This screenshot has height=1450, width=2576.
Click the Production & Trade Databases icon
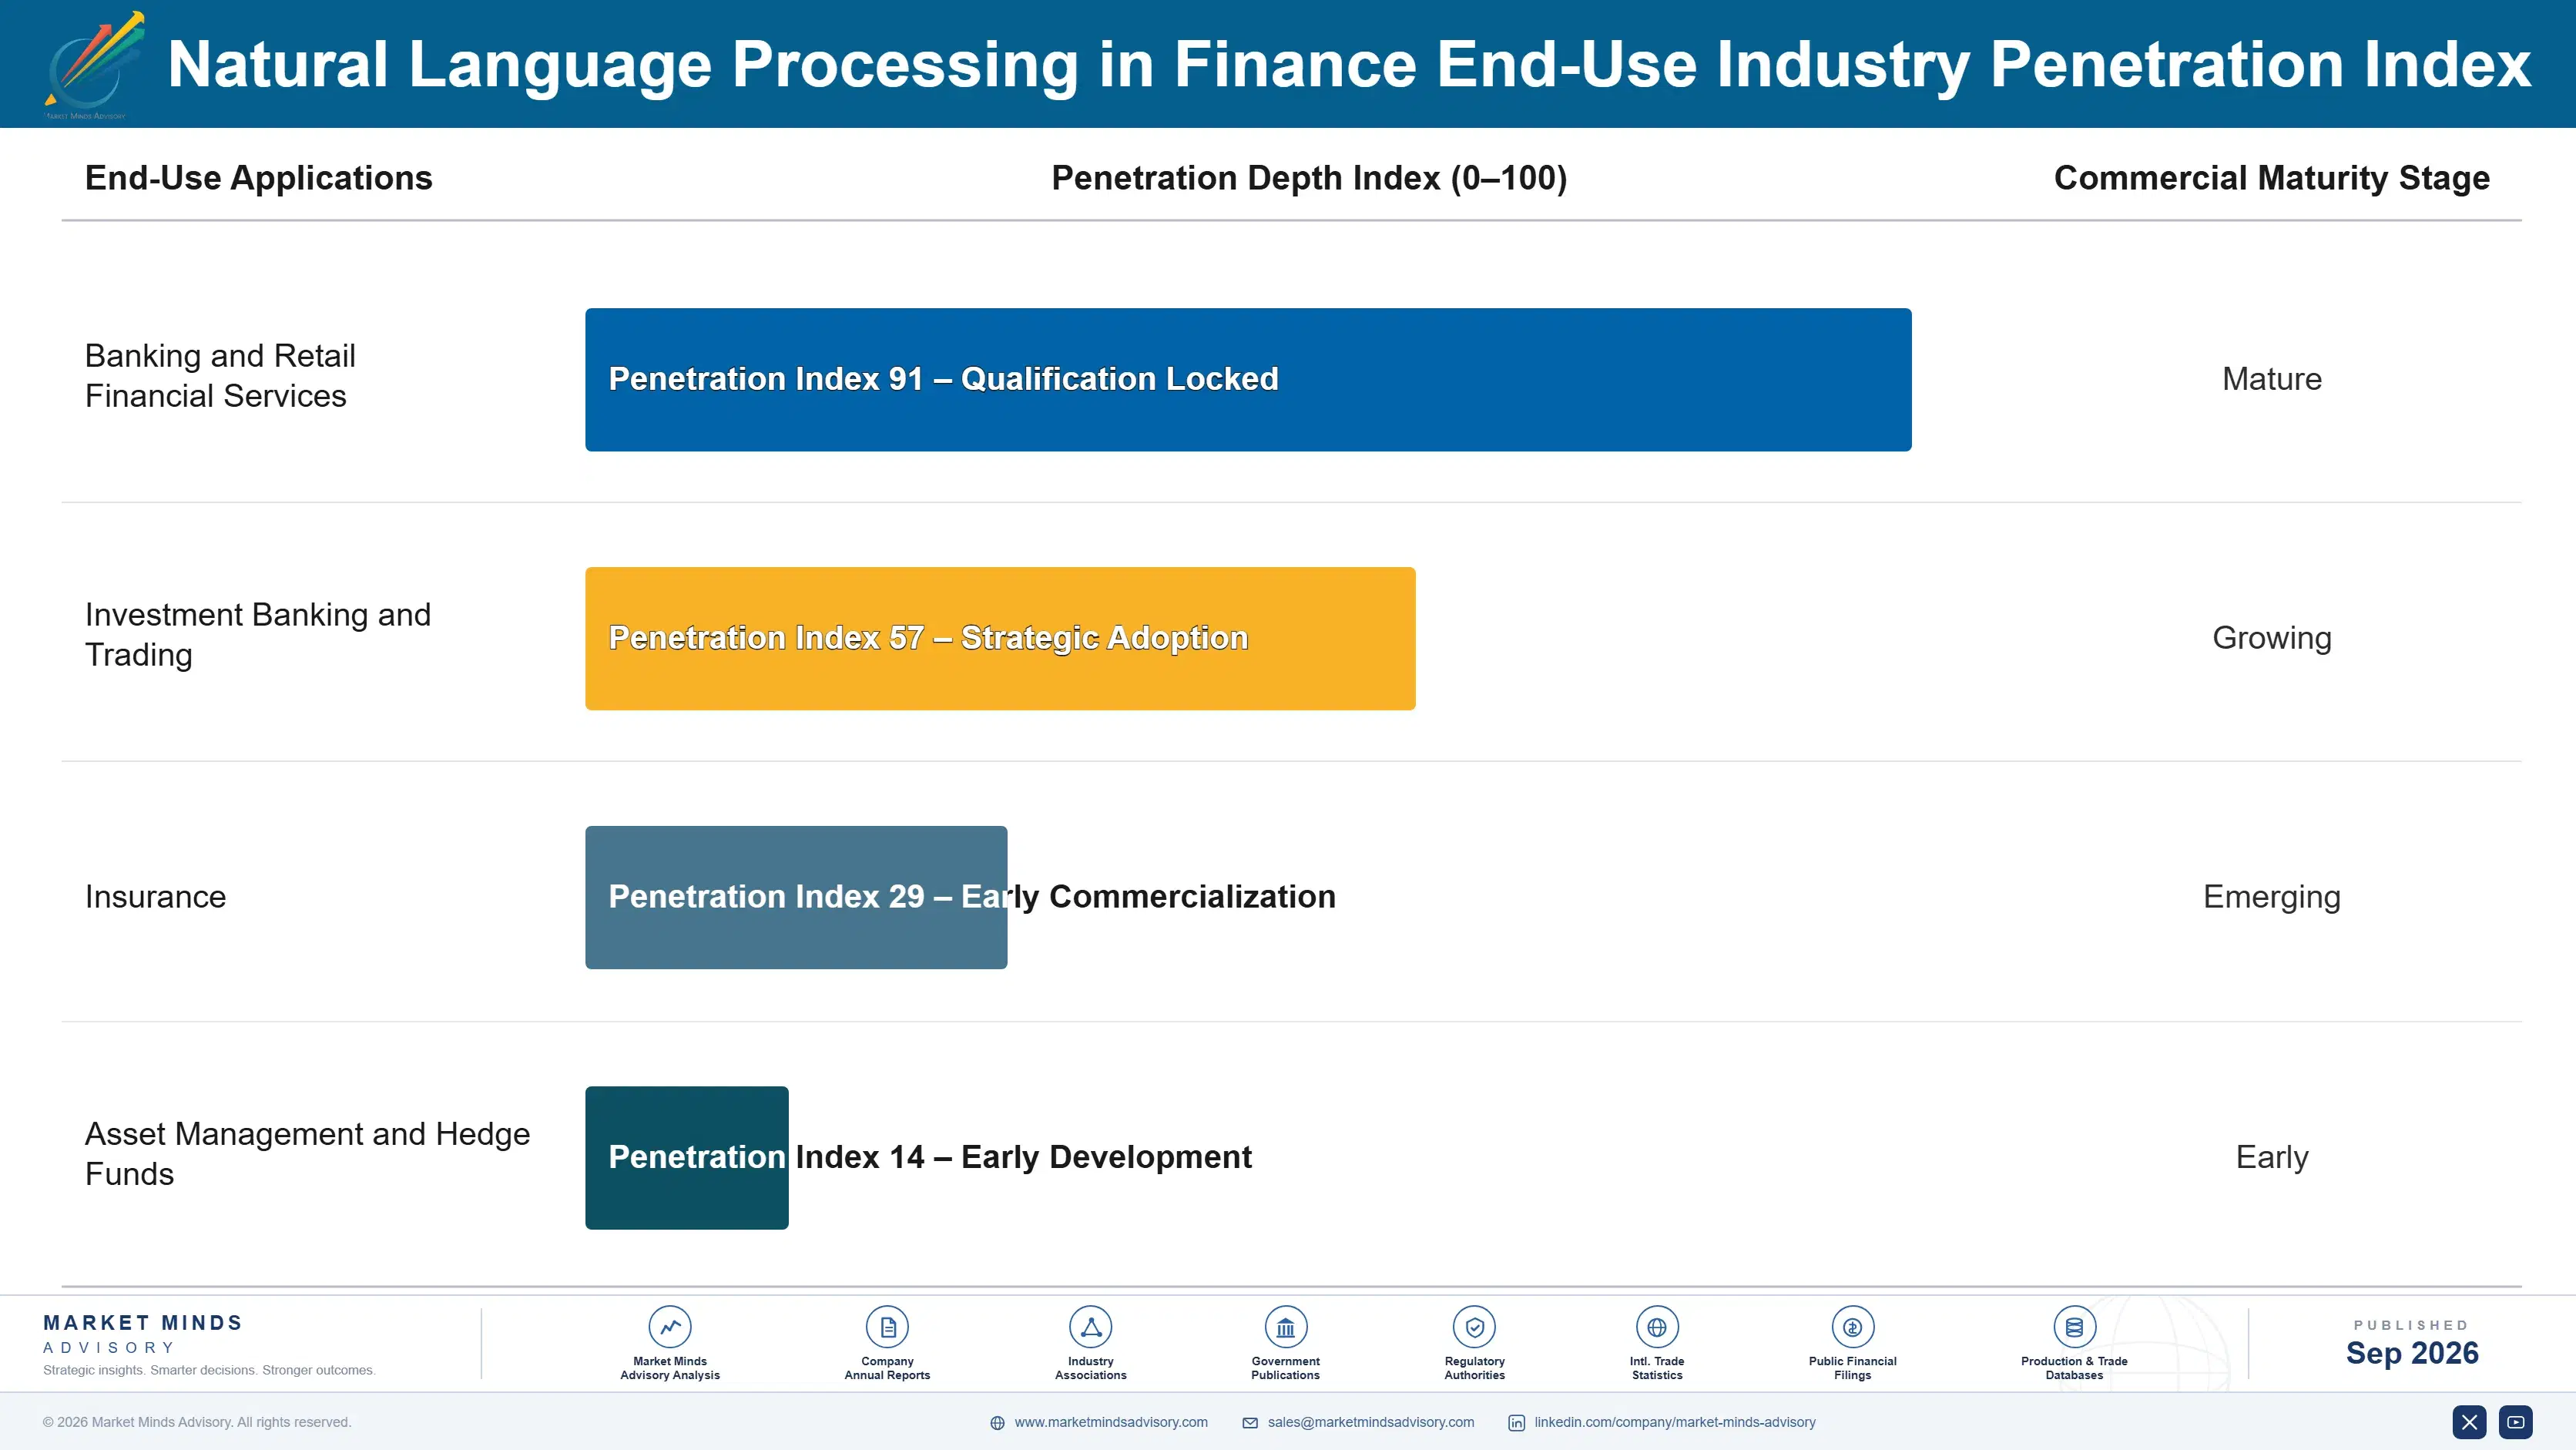click(x=2074, y=1327)
